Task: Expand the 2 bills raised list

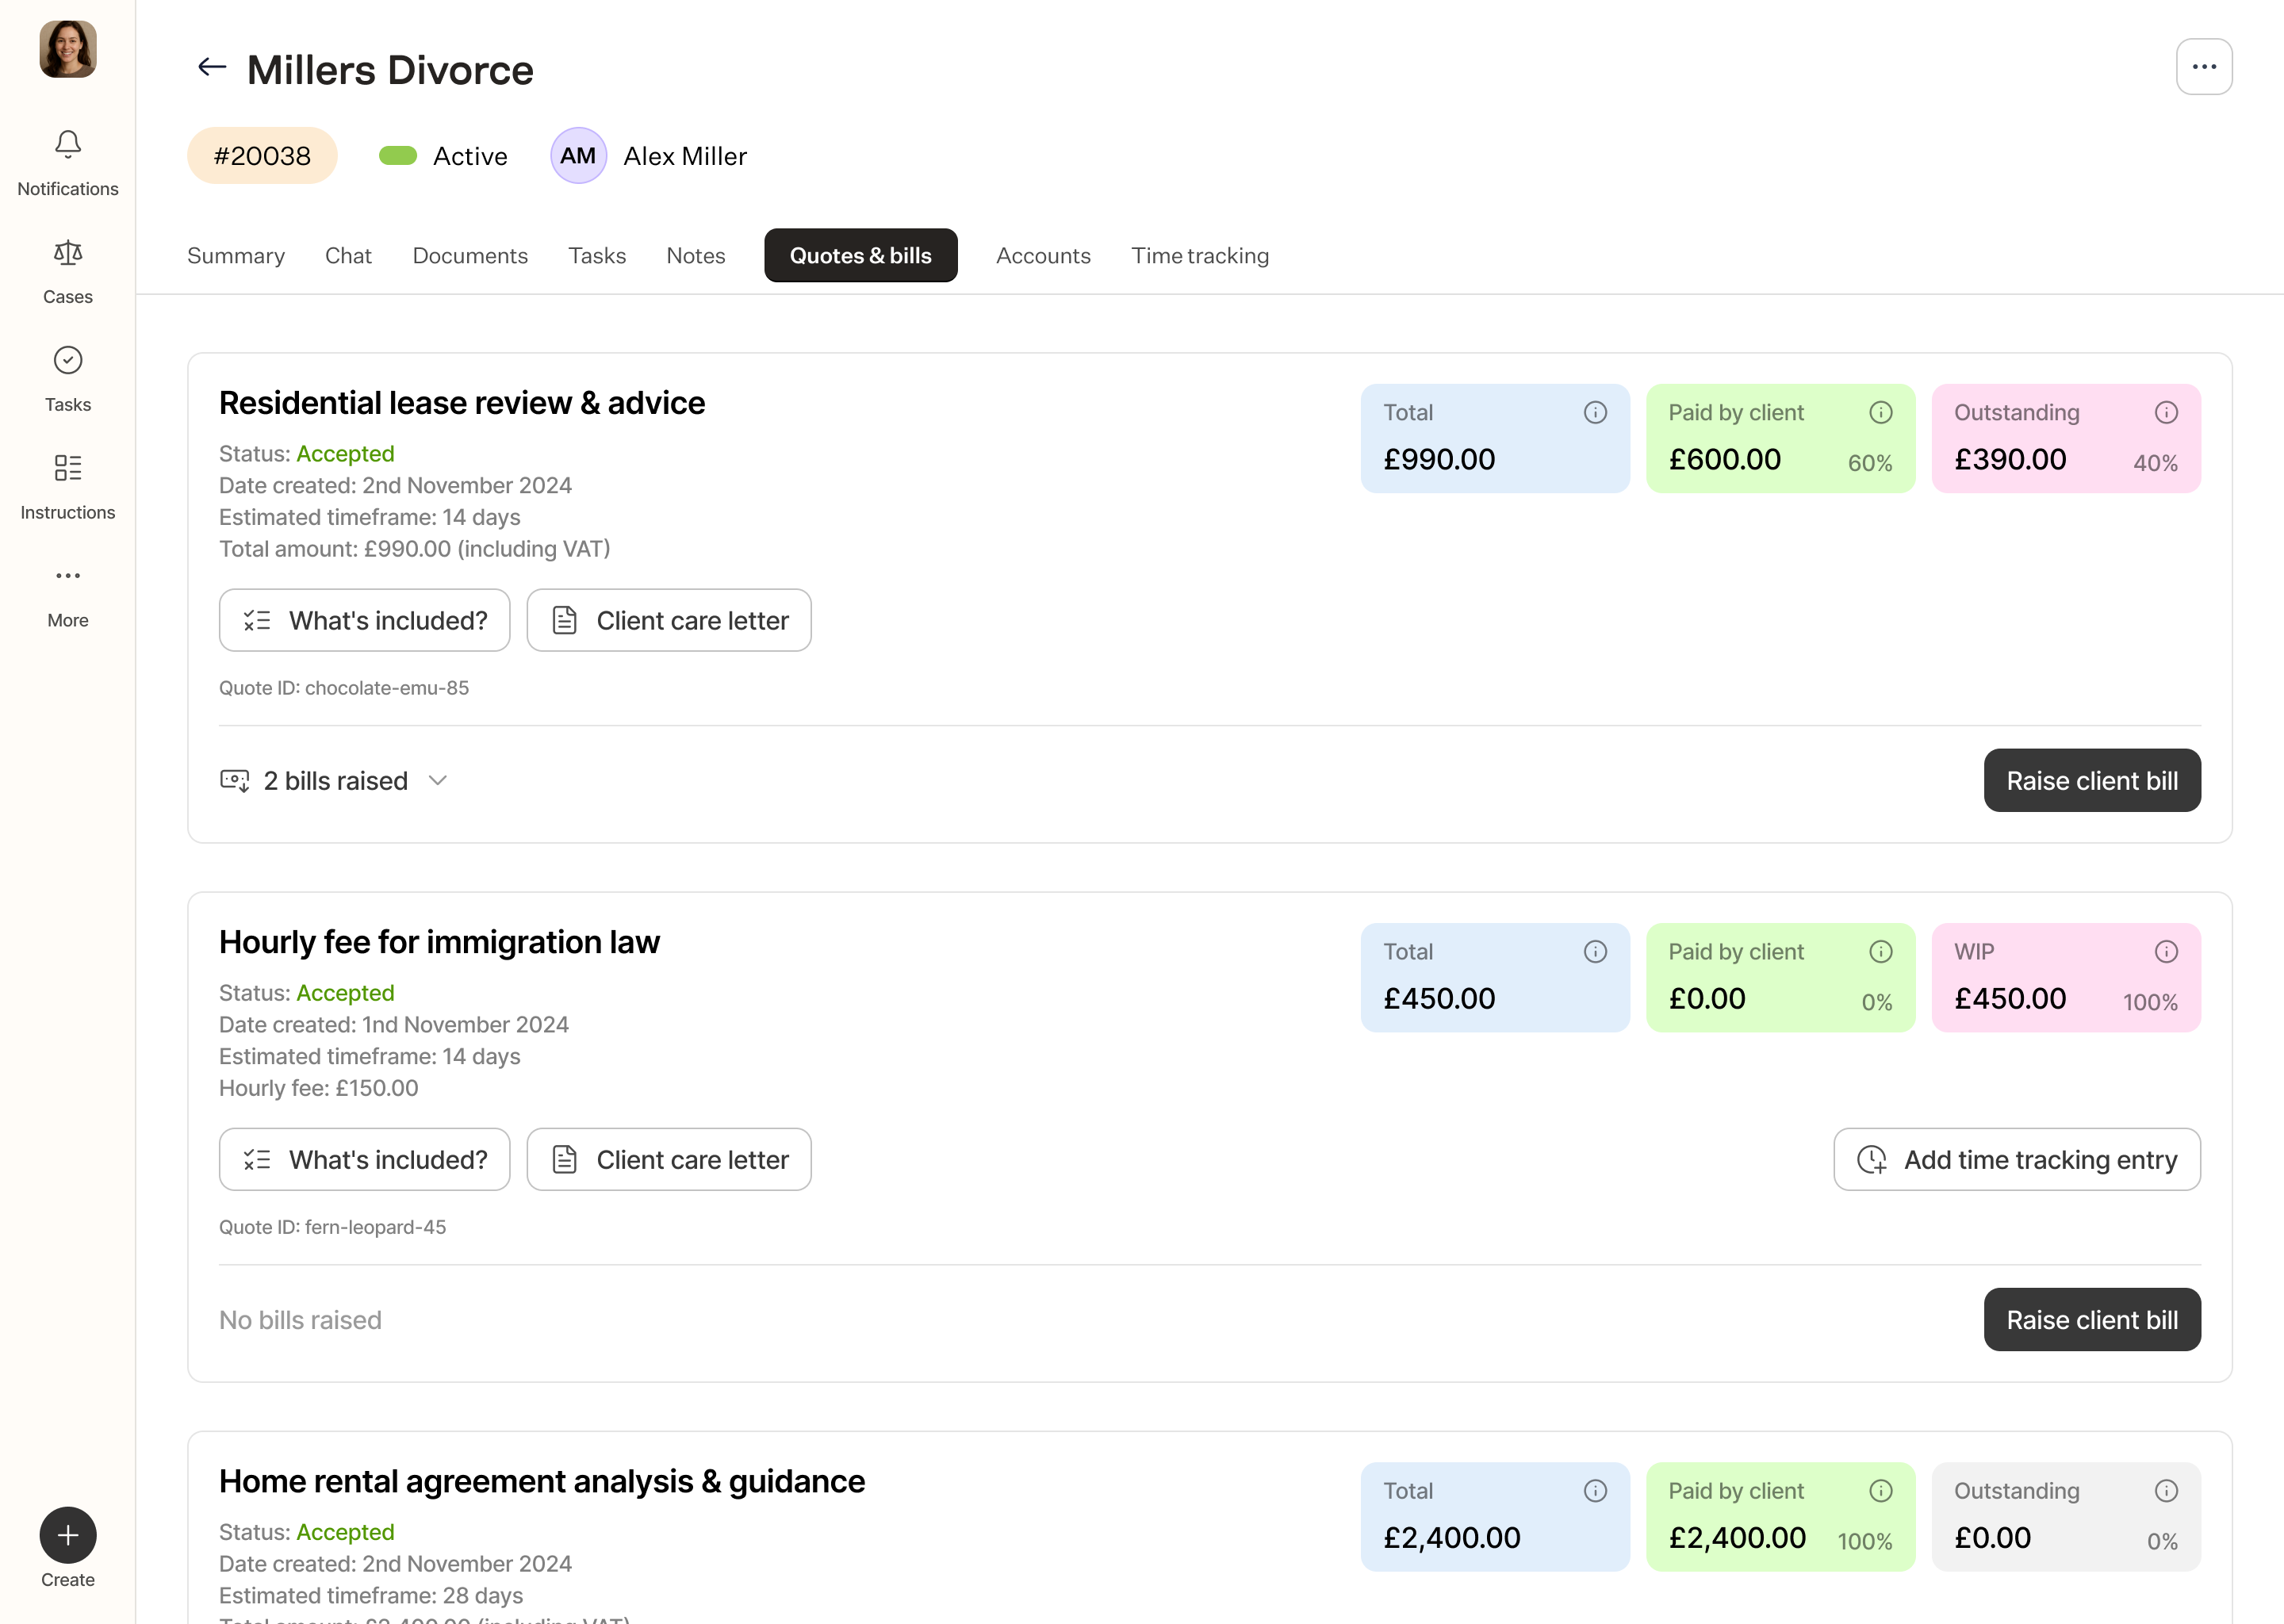Action: point(437,780)
